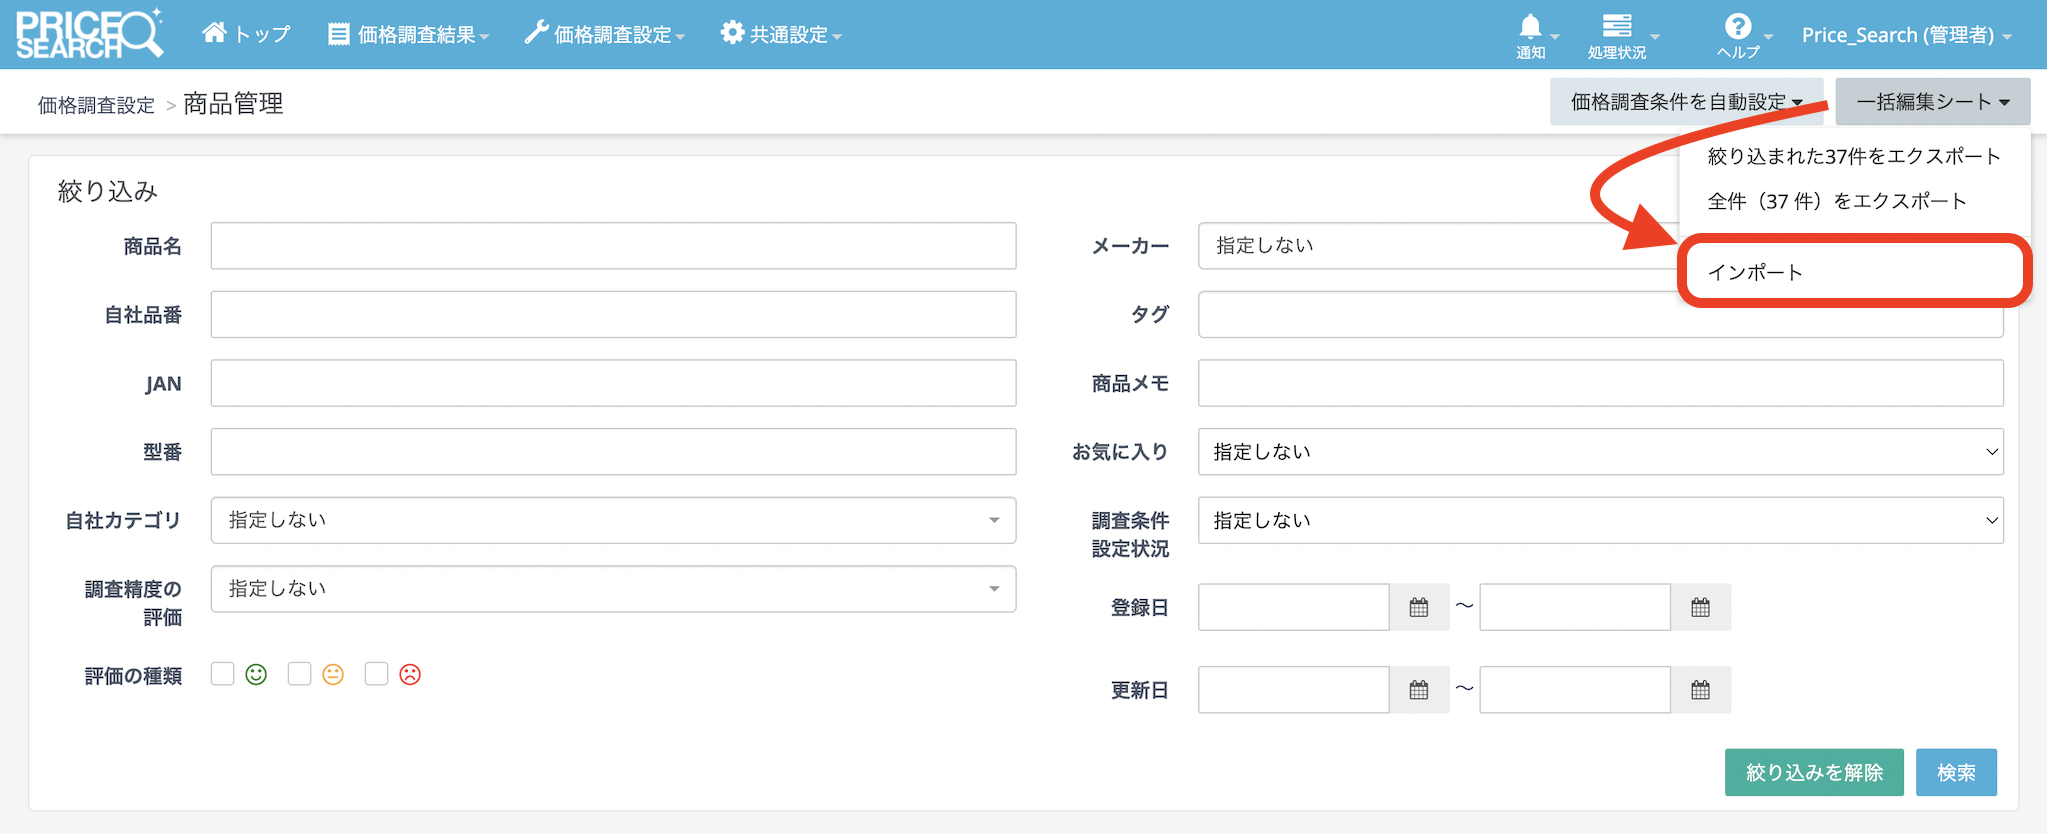This screenshot has width=2047, height=834.
Task: Check the orange neutral face checkbox
Action: point(299,674)
